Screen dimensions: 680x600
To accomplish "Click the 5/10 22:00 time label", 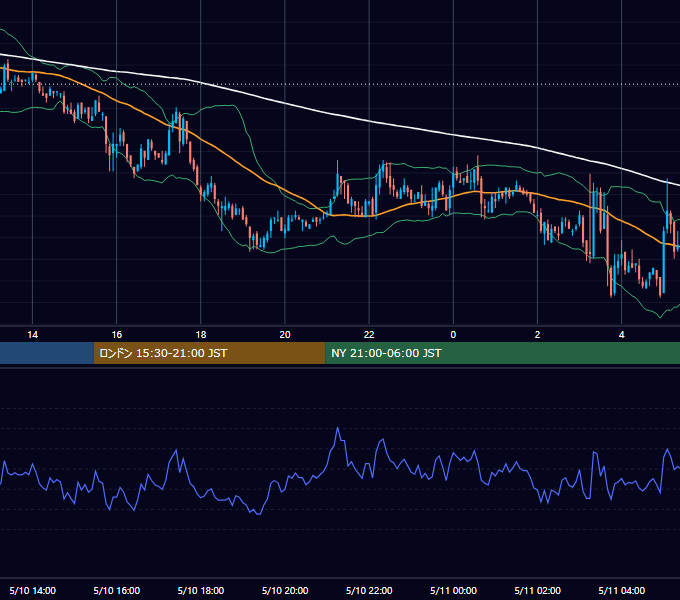I will coord(369,590).
